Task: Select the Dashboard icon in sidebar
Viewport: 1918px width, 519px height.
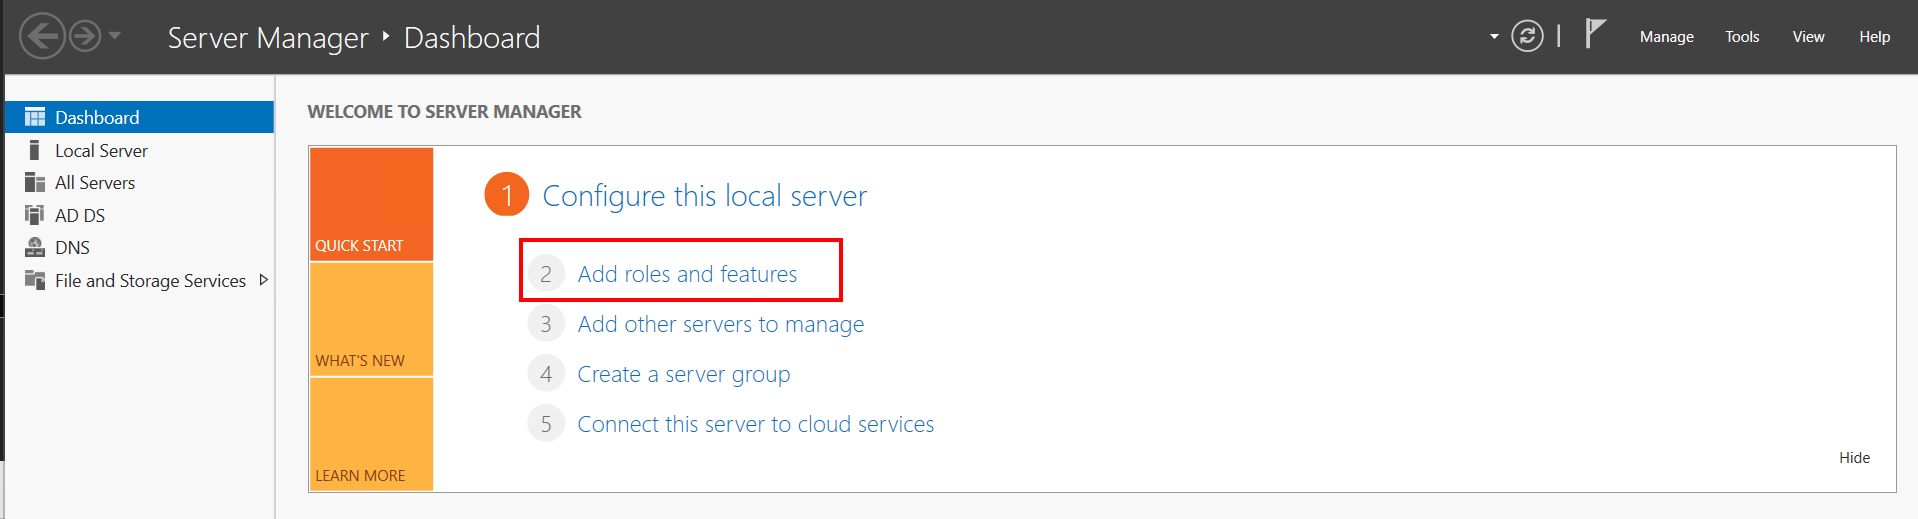Action: tap(35, 117)
